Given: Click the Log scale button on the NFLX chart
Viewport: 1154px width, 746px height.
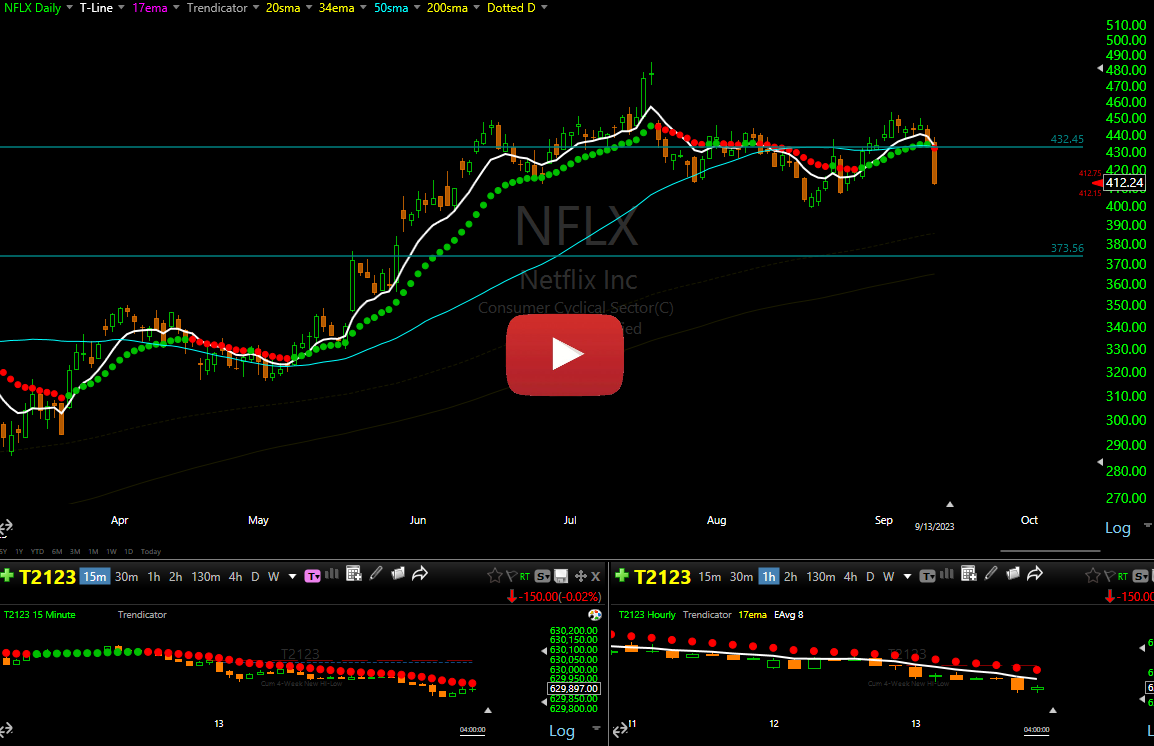Looking at the screenshot, I should [x=1118, y=527].
